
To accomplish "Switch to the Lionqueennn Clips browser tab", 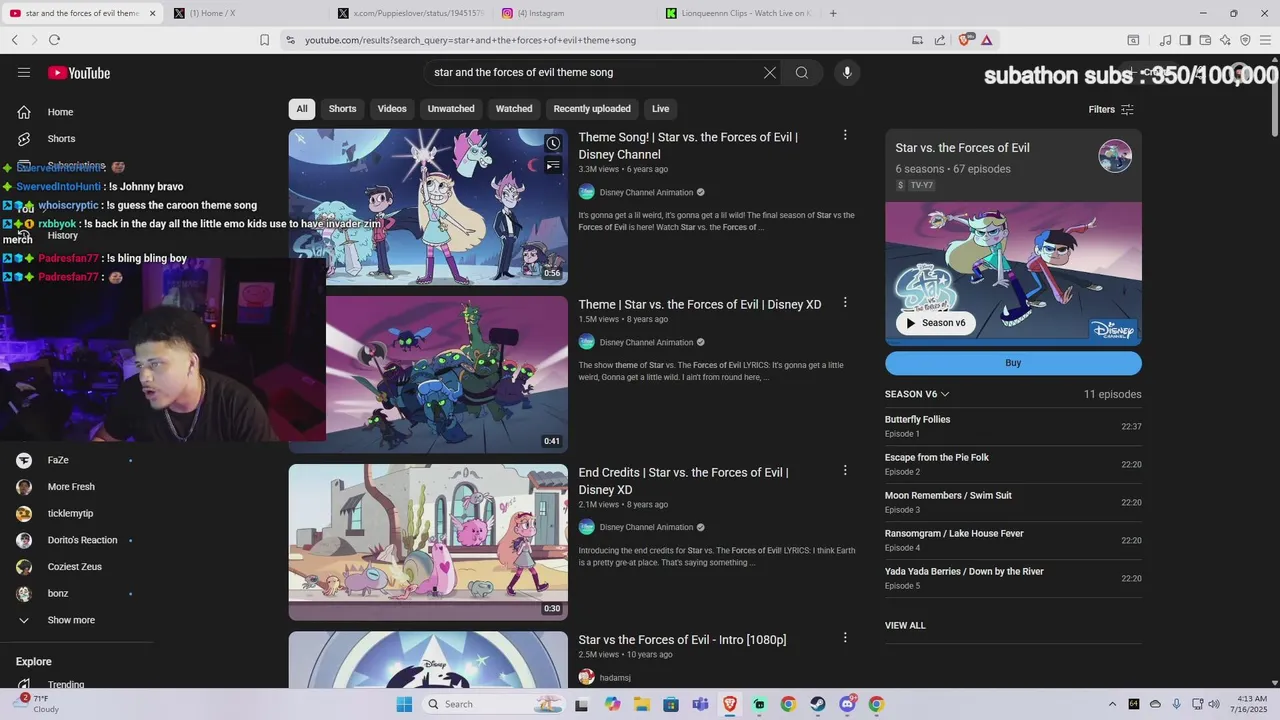I will point(740,13).
